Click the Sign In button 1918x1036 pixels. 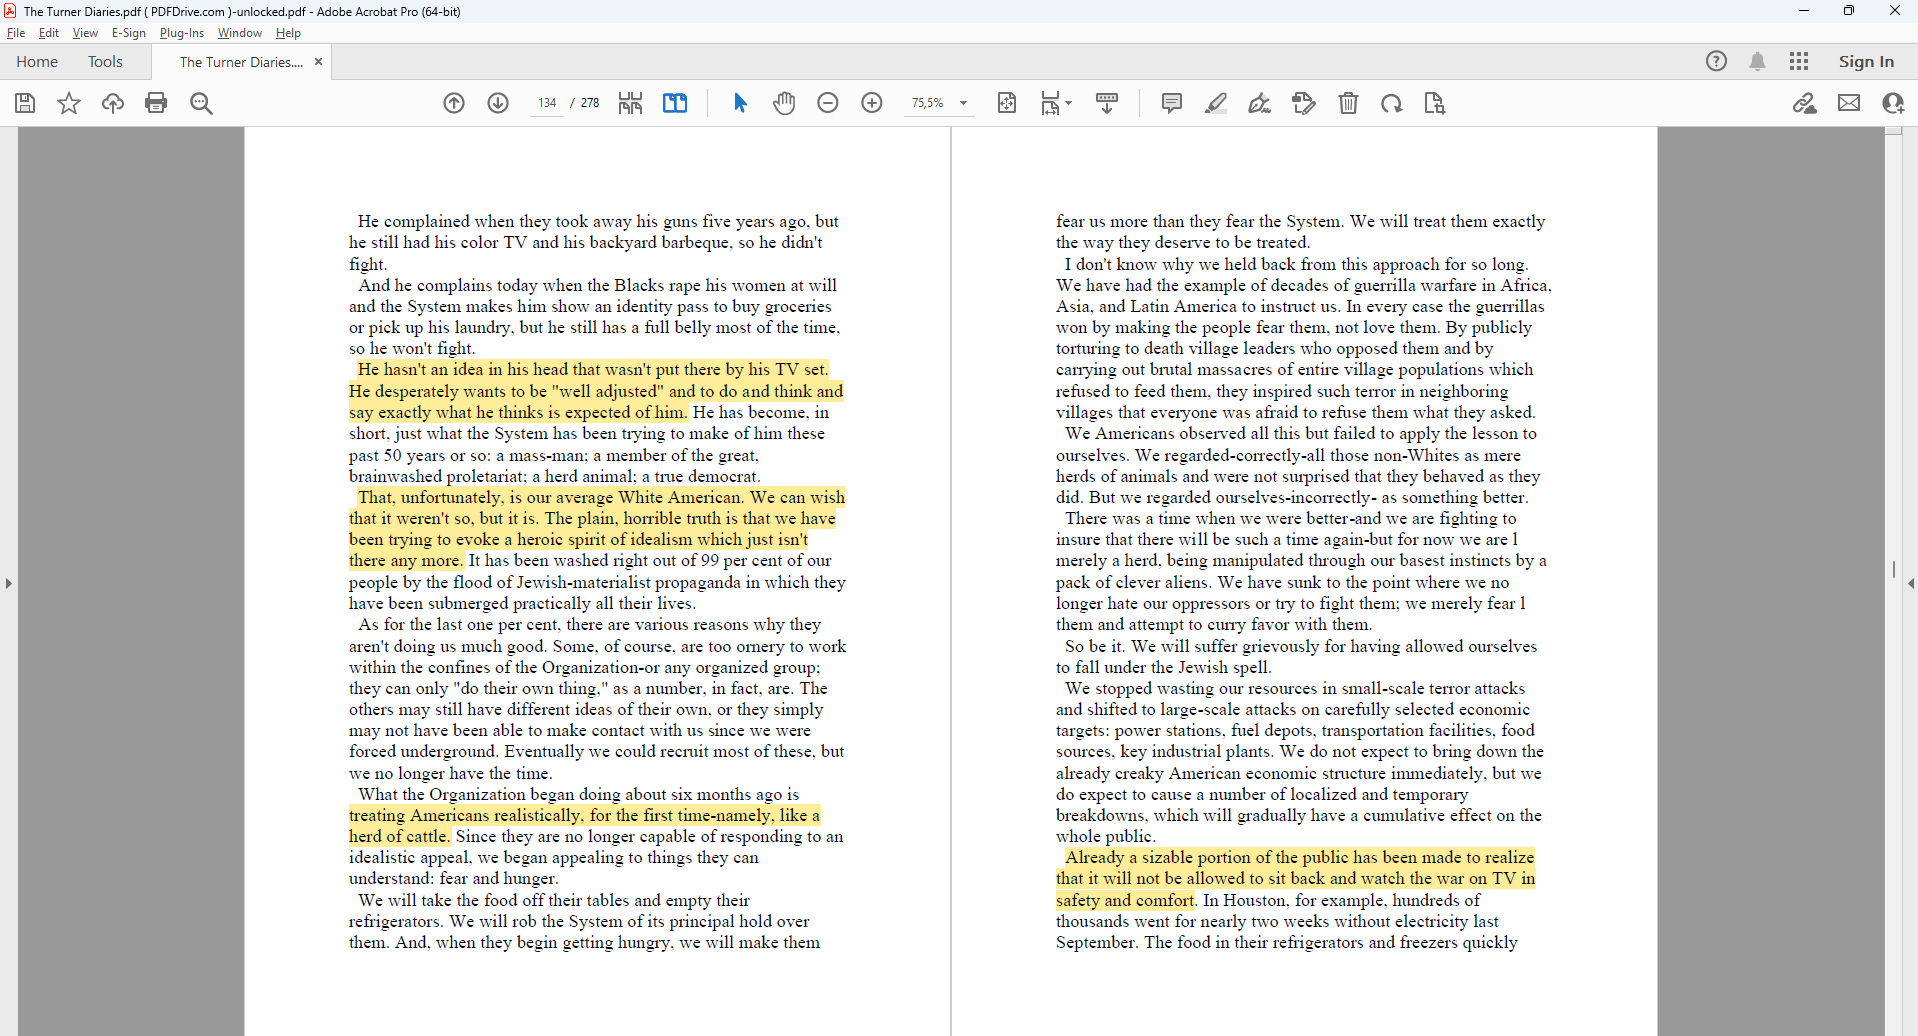[x=1866, y=62]
